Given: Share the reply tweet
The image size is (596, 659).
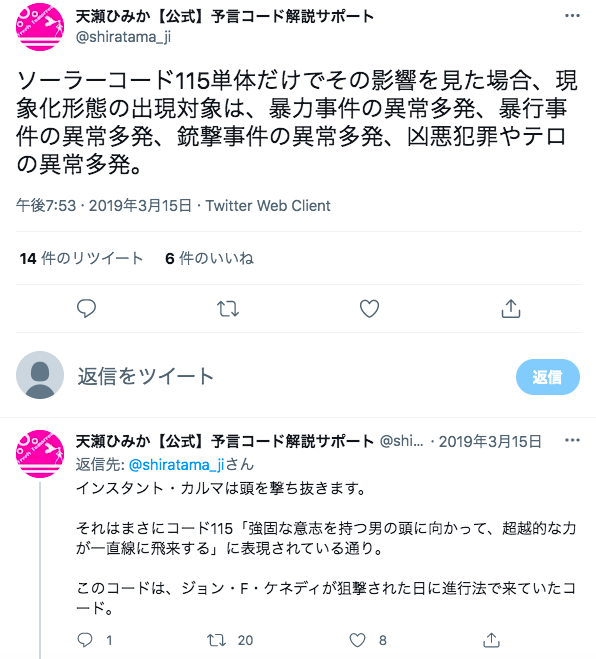Looking at the screenshot, I should (x=491, y=640).
